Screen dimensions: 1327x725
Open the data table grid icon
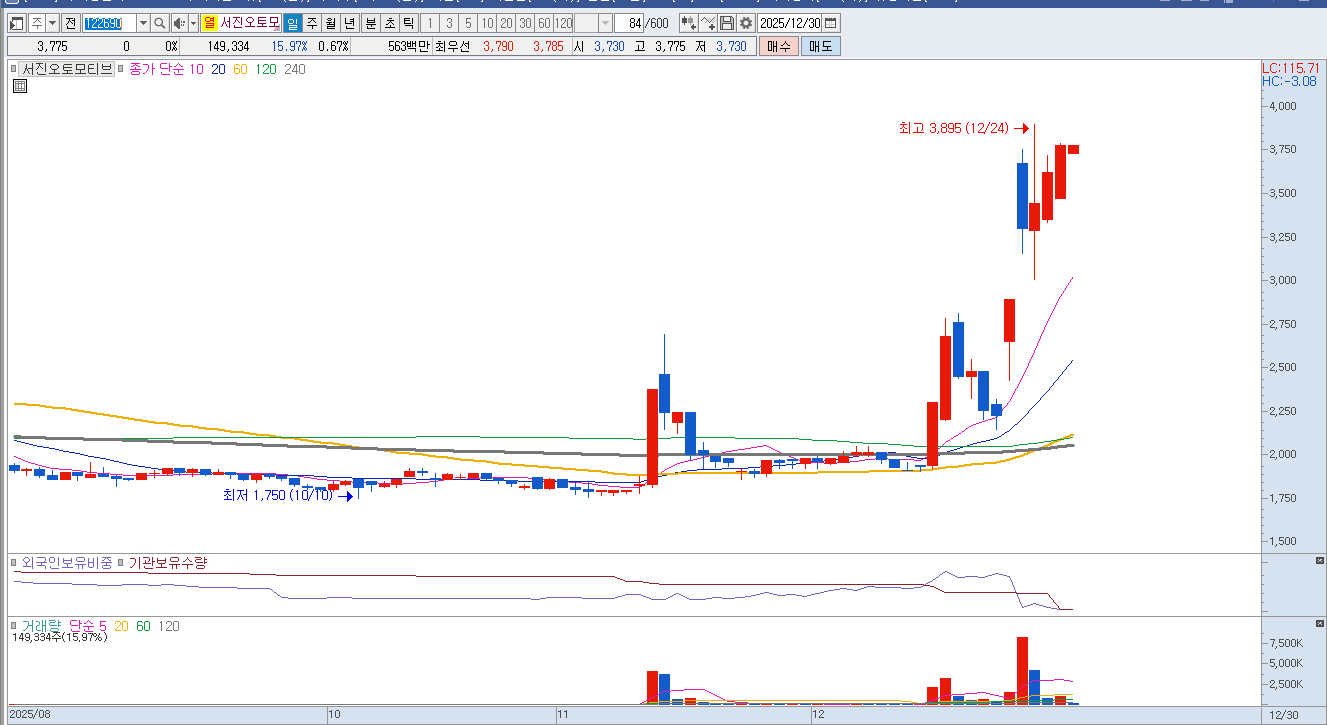click(19, 87)
